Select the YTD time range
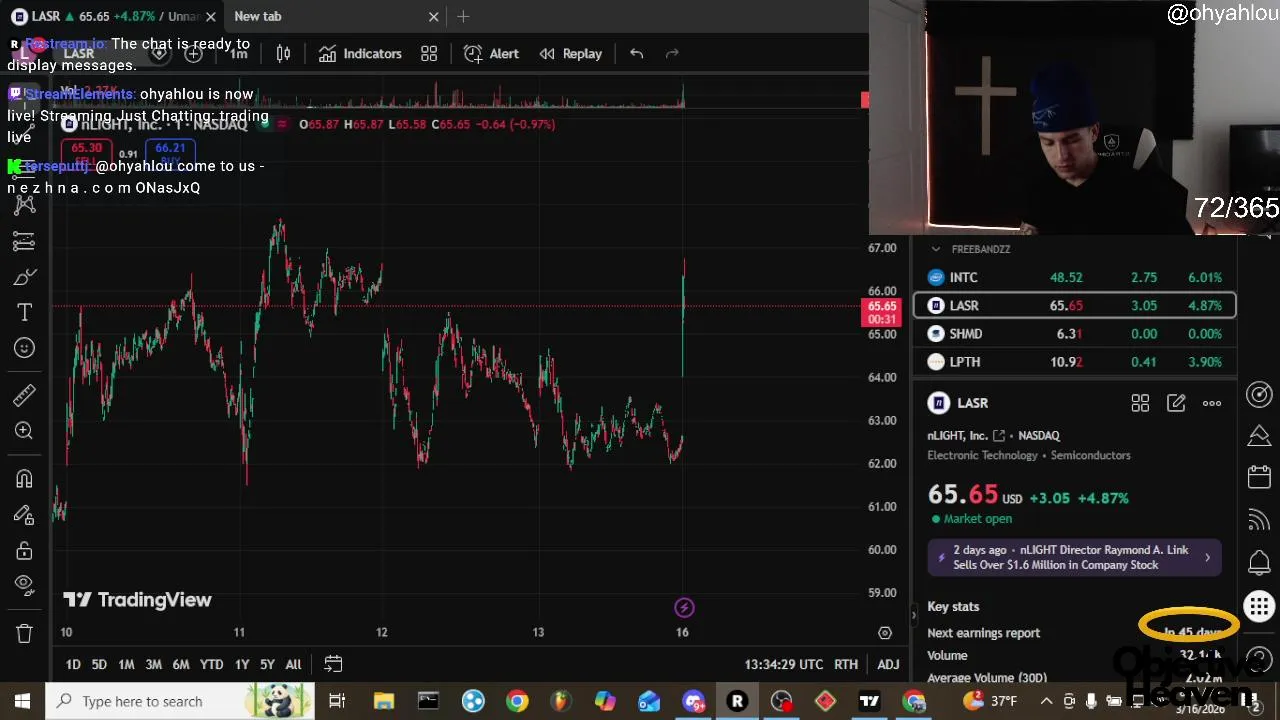This screenshot has height=720, width=1280. tap(211, 664)
